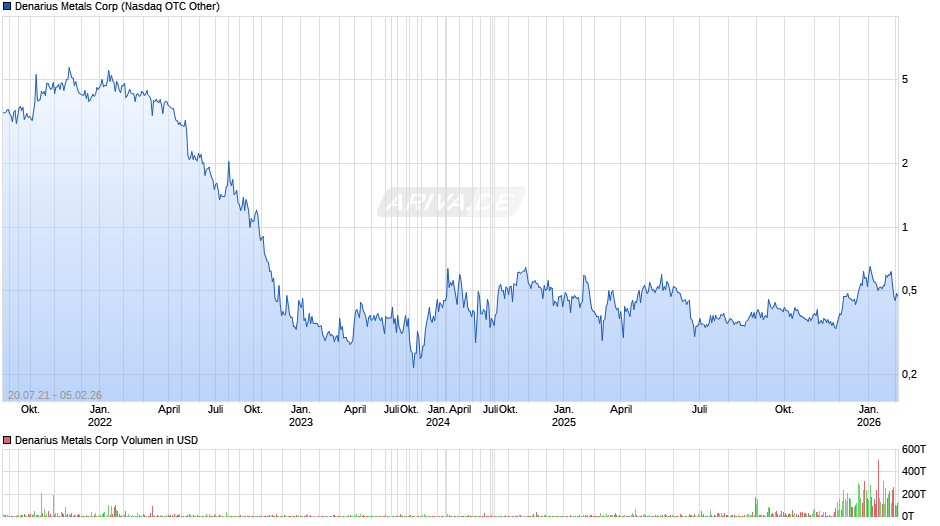Click the 'Juli' label following Jan. 2025

700,410
